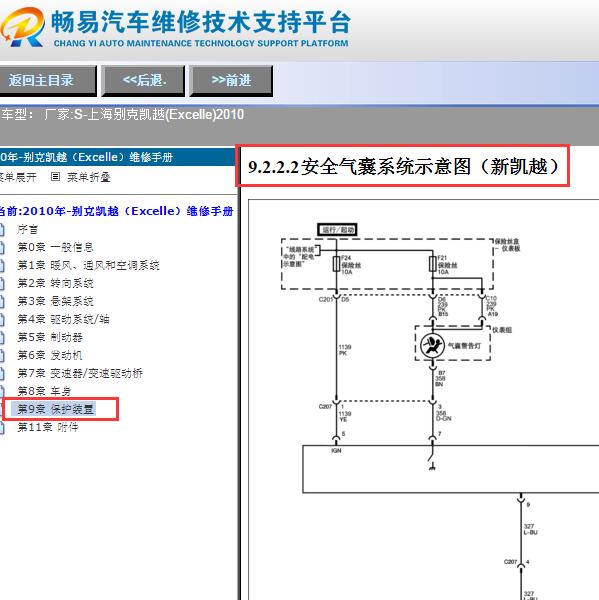Click the IGN terminal label in diagram
The image size is (599, 600).
coord(336,451)
